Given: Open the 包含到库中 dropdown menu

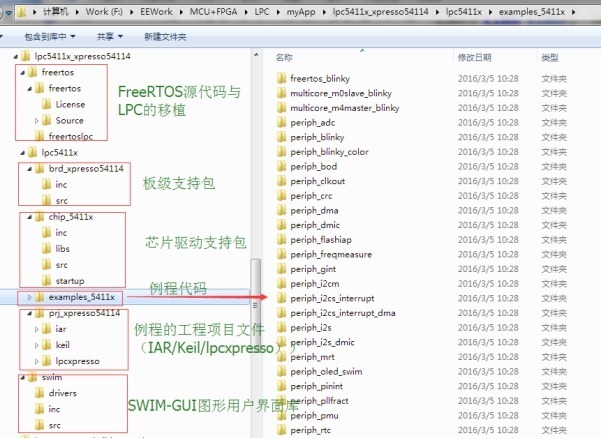Looking at the screenshot, I should coord(50,36).
